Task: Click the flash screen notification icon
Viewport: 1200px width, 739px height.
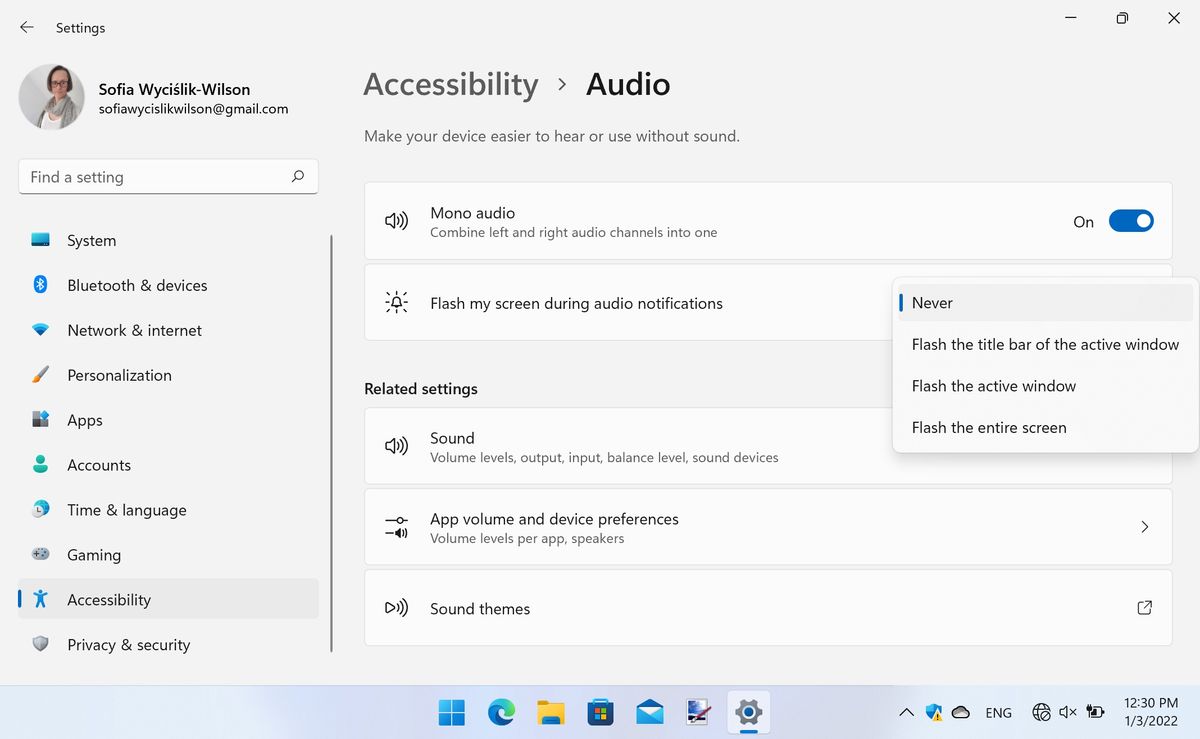Action: (x=396, y=302)
